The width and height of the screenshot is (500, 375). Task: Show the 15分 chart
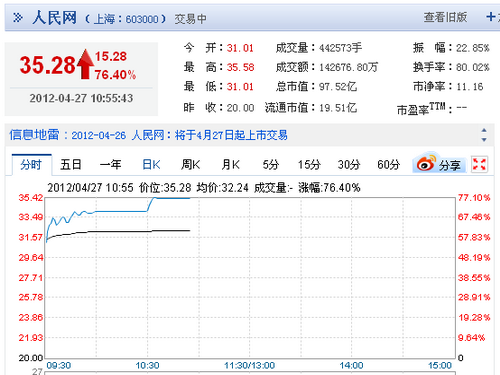[x=309, y=165]
